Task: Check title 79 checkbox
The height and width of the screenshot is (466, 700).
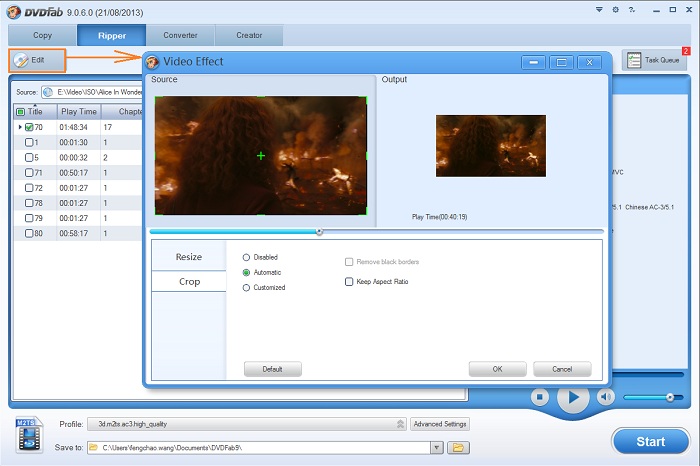Action: 29,218
